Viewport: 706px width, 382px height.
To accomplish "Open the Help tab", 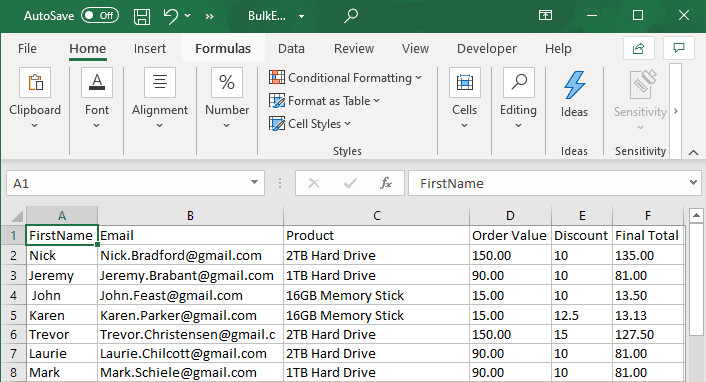I will tap(558, 48).
